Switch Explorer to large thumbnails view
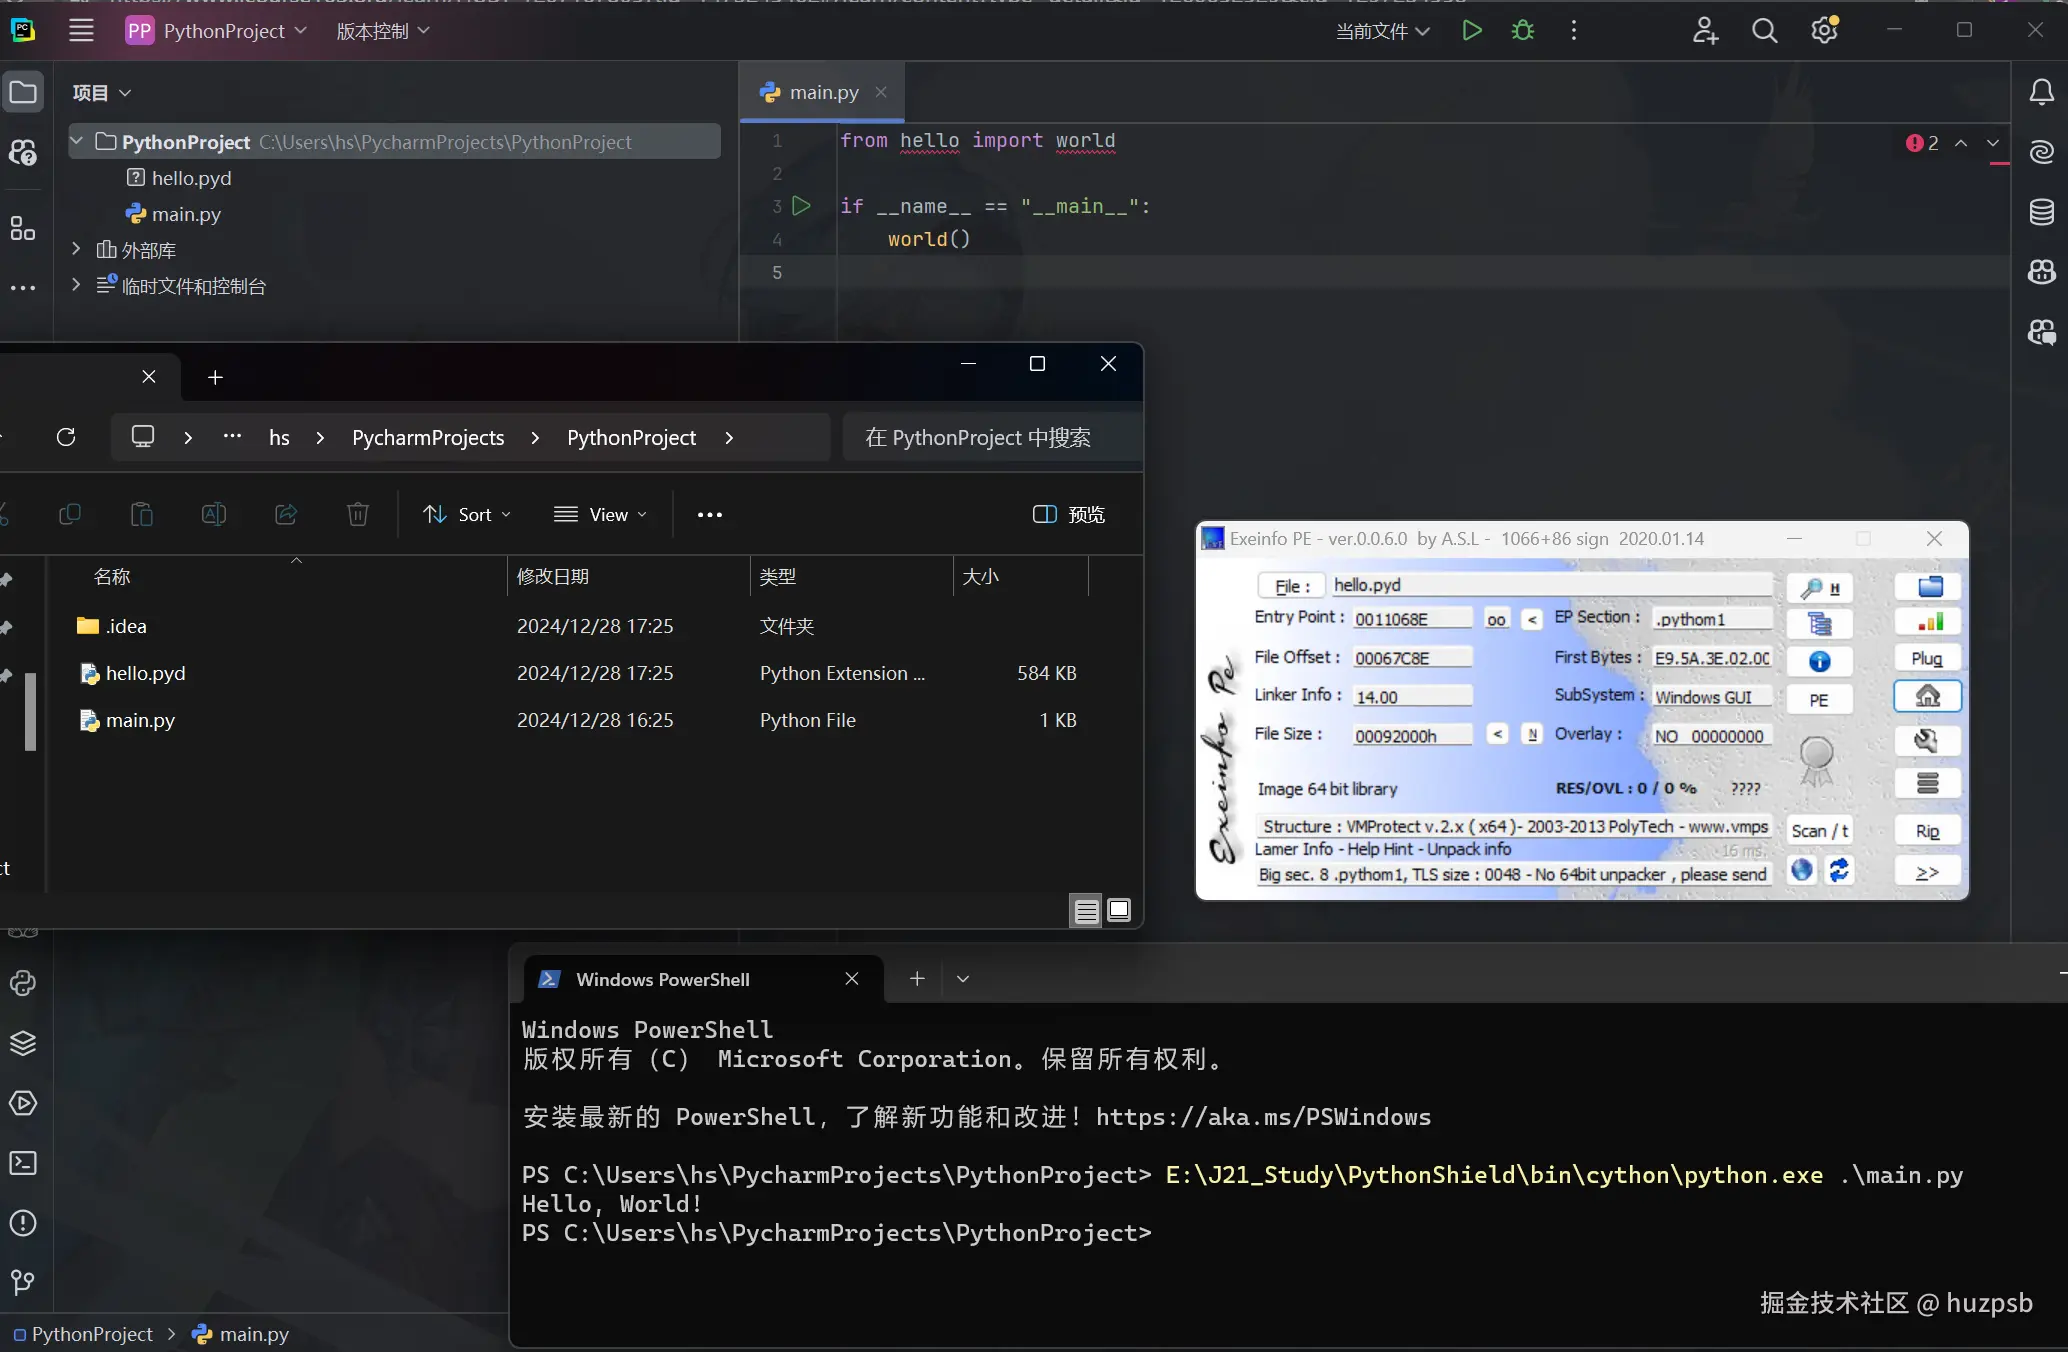 [1119, 910]
